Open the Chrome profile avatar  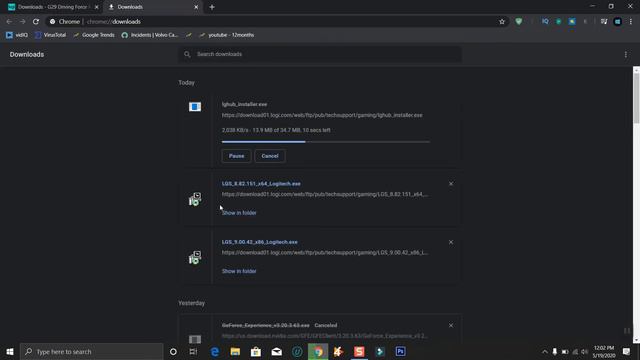(618, 22)
